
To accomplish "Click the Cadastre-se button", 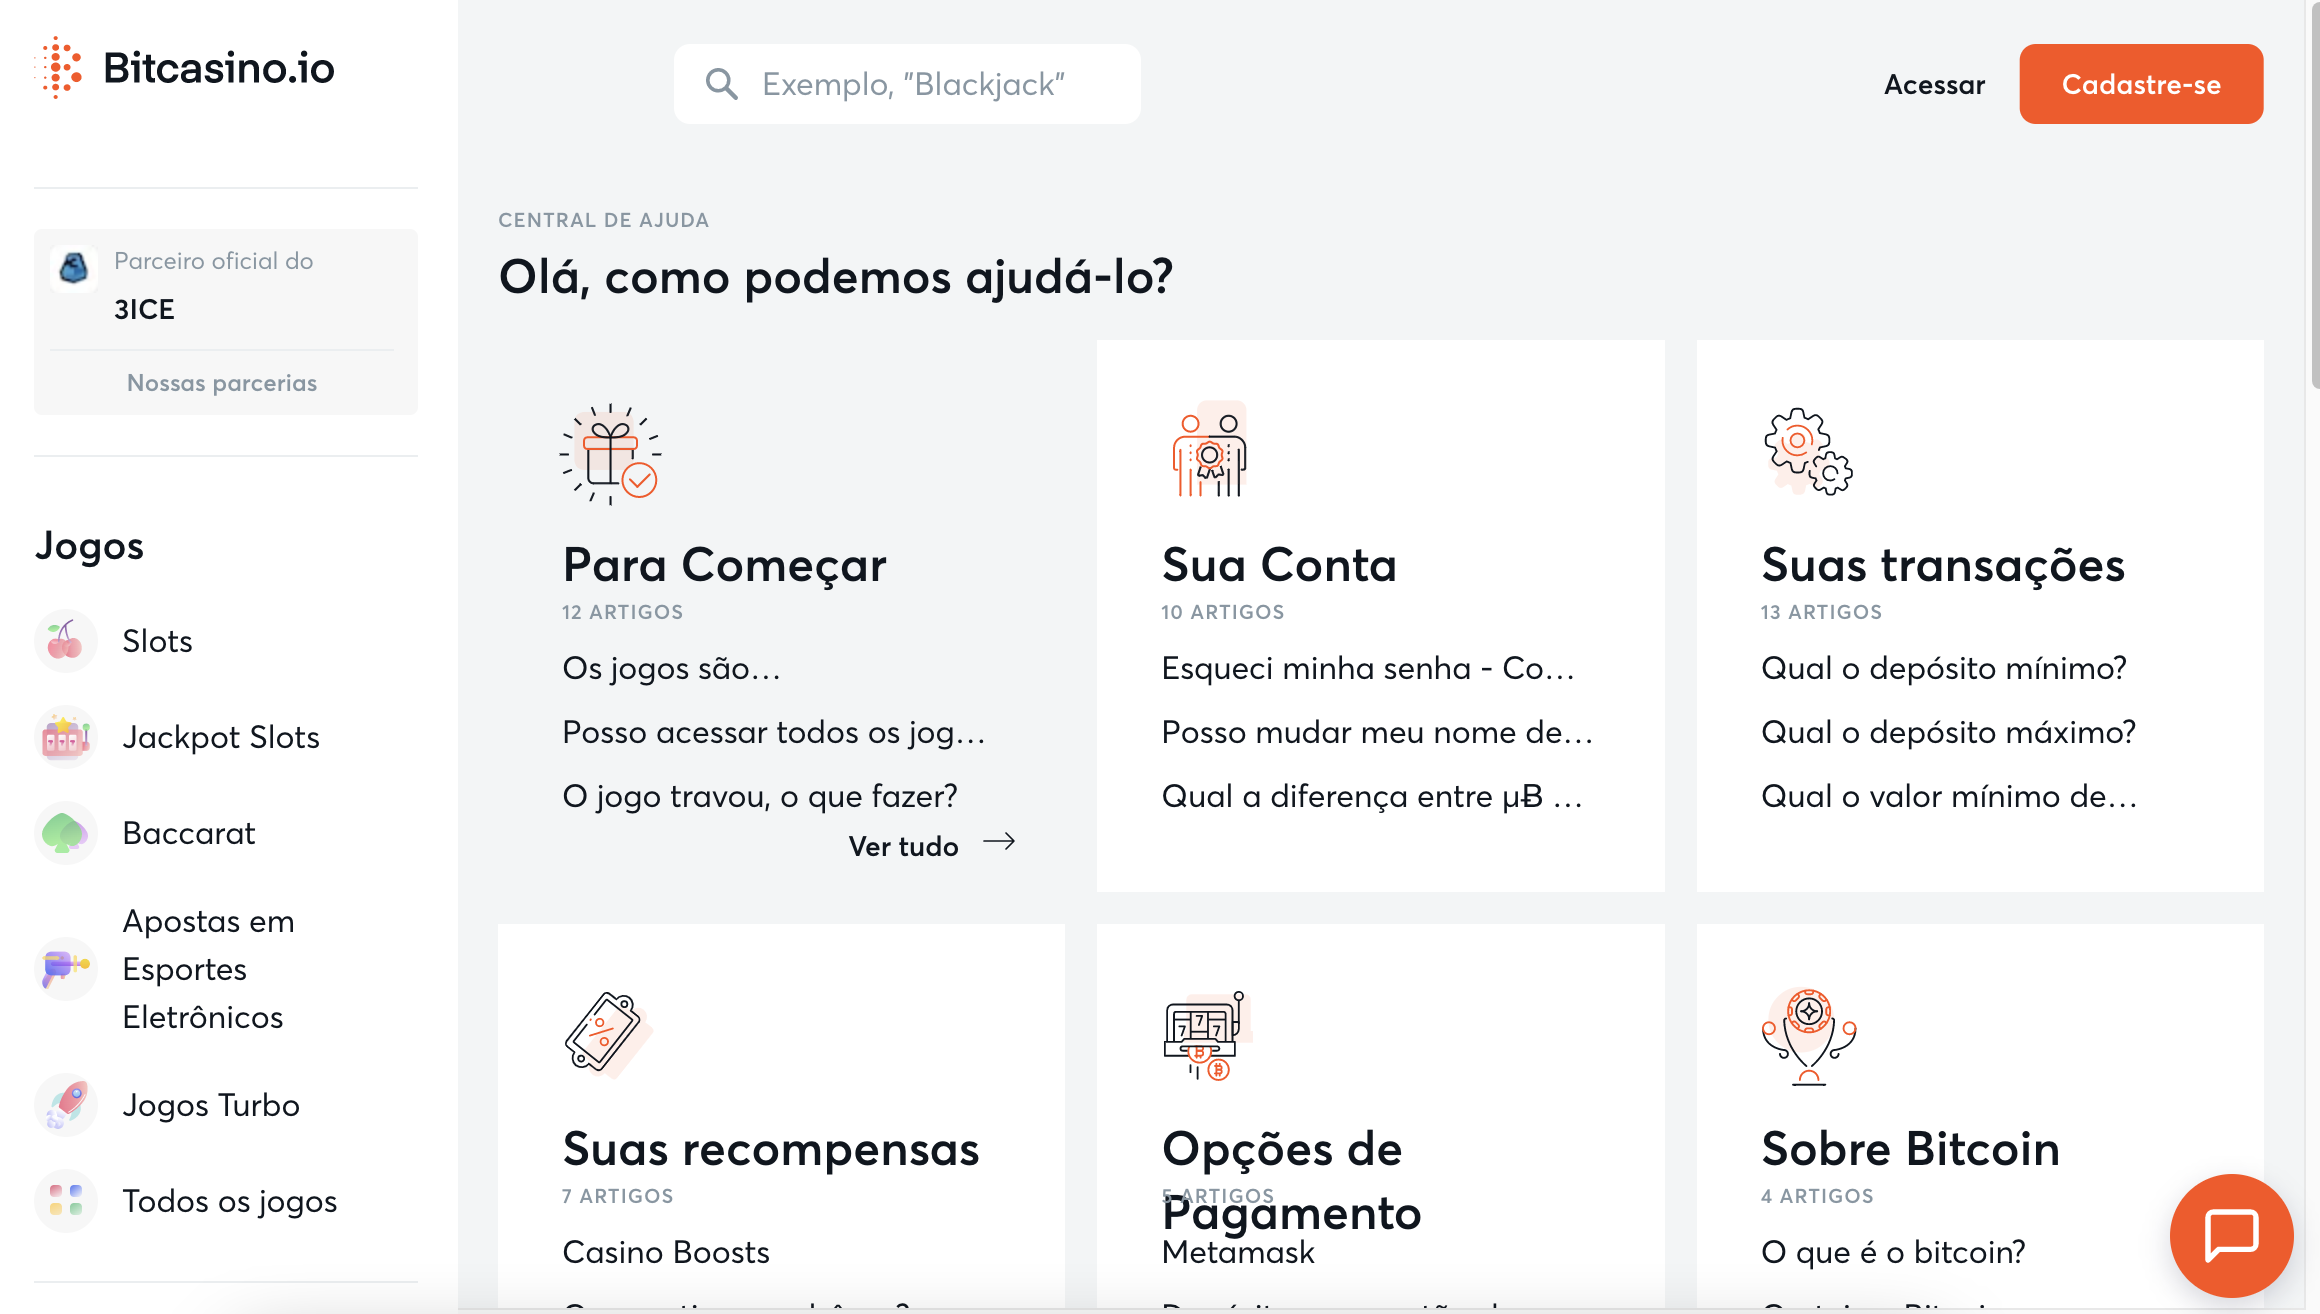I will (2141, 84).
